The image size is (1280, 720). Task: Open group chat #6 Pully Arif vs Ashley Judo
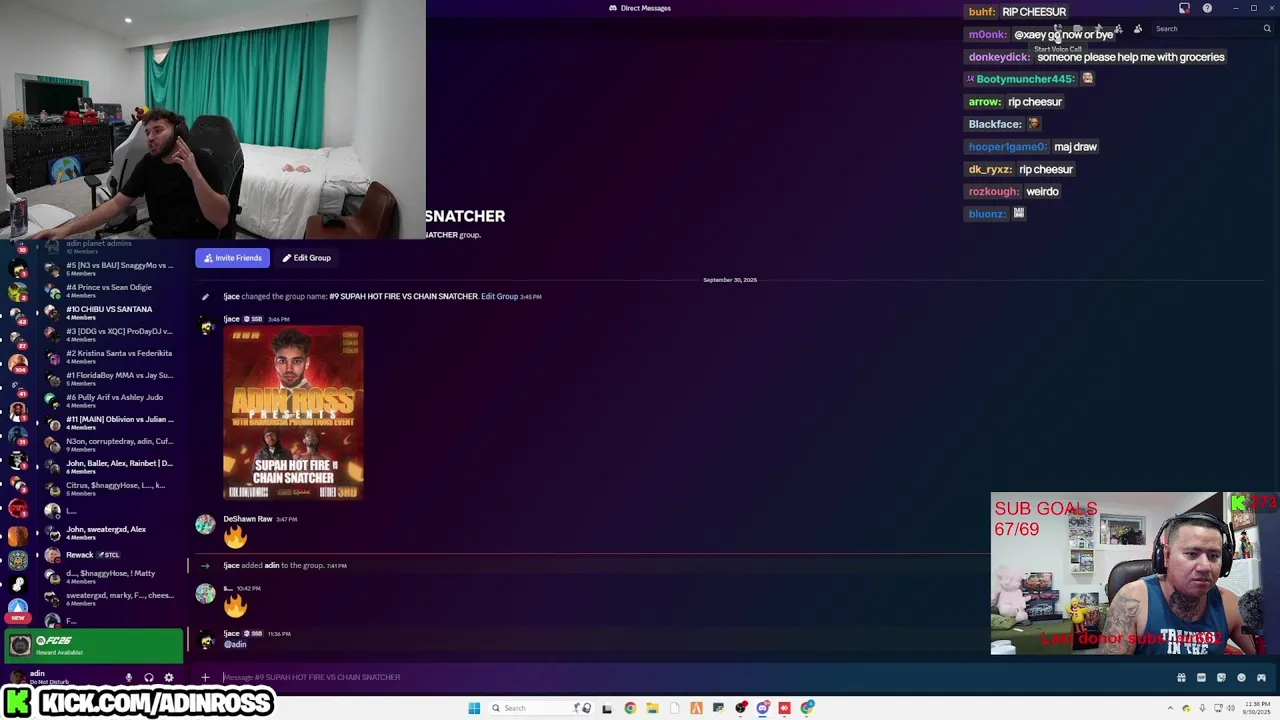click(x=110, y=401)
